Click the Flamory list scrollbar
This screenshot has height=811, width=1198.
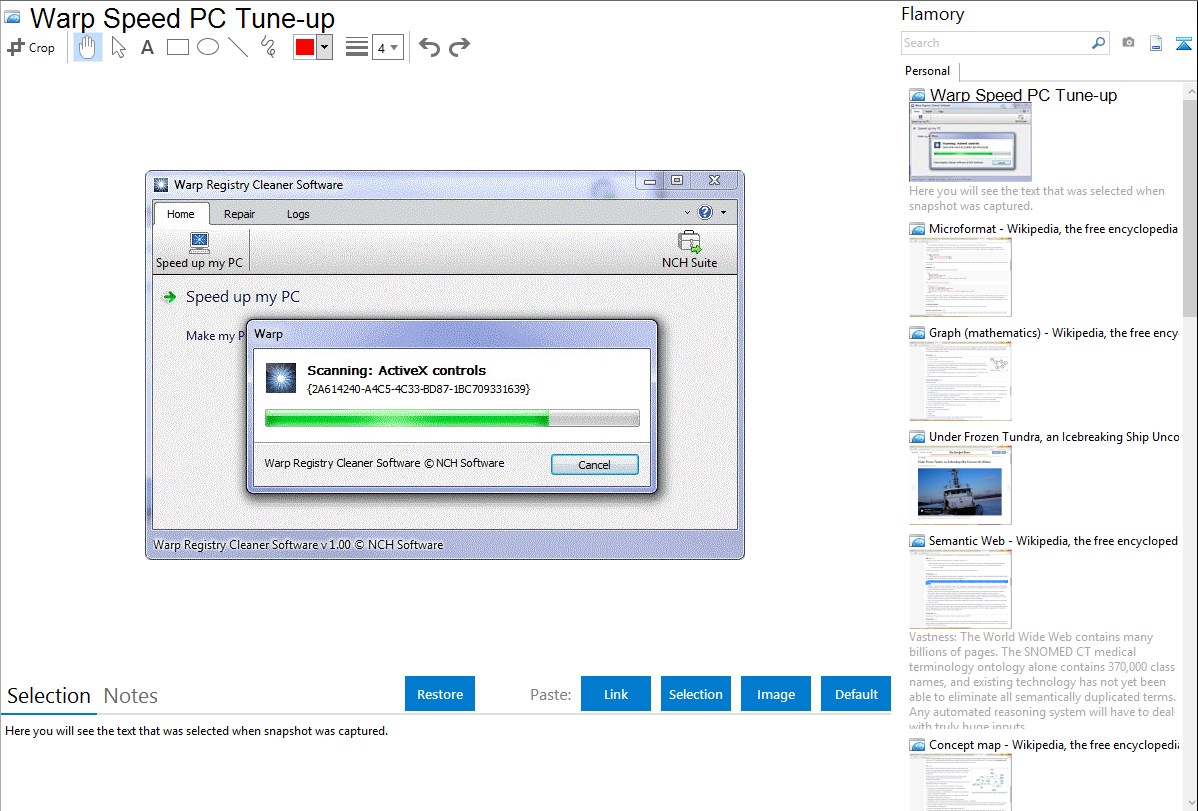[1190, 206]
